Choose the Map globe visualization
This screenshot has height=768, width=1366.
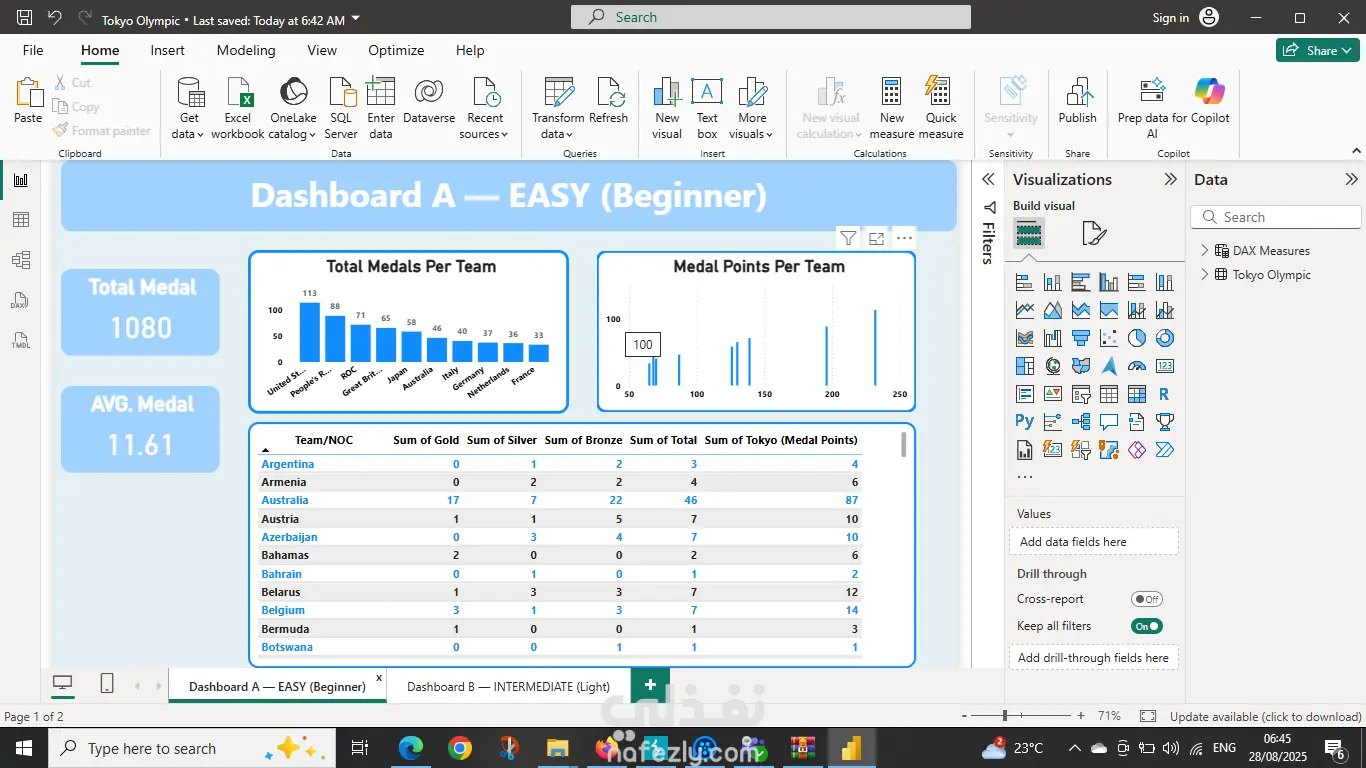(x=1052, y=366)
